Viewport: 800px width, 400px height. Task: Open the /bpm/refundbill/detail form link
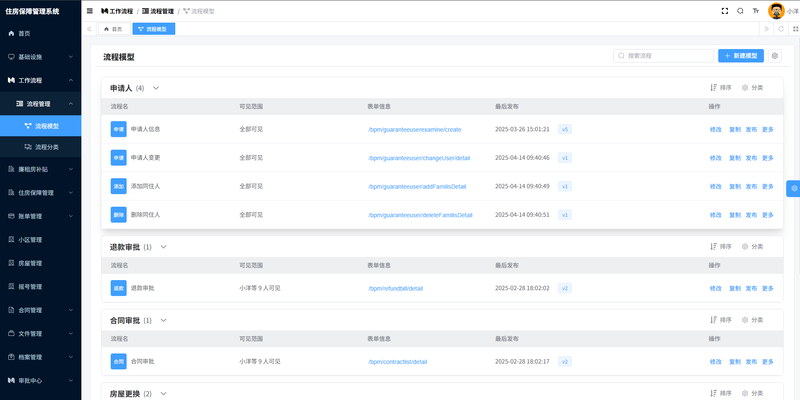[x=396, y=288]
